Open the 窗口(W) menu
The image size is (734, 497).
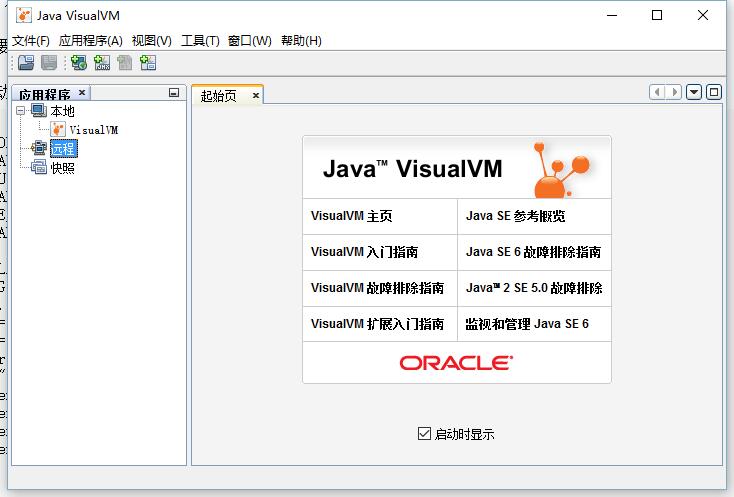tap(250, 41)
